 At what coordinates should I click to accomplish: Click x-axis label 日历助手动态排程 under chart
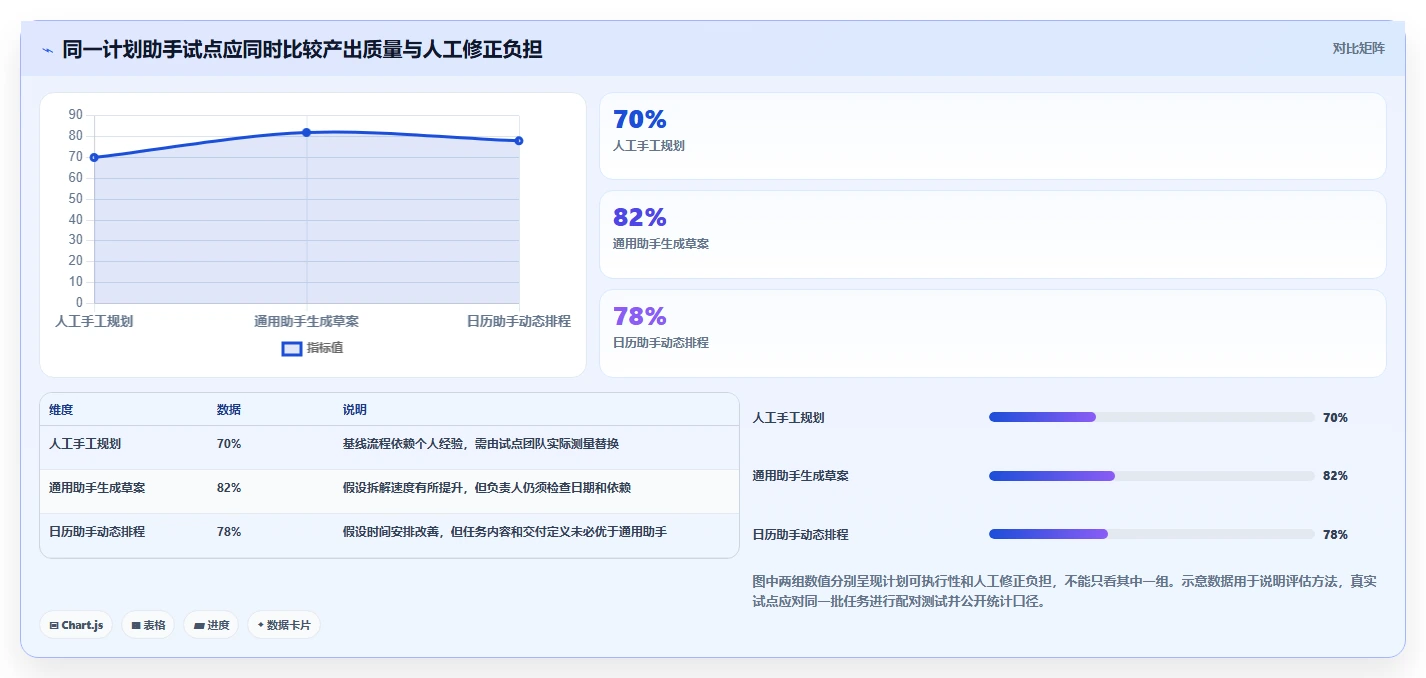tap(519, 321)
